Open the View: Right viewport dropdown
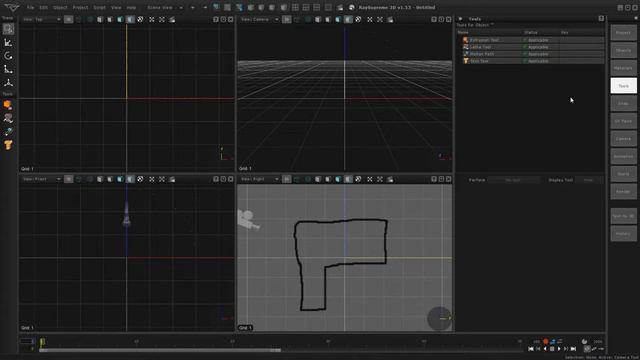This screenshot has height=360, width=640. point(259,179)
